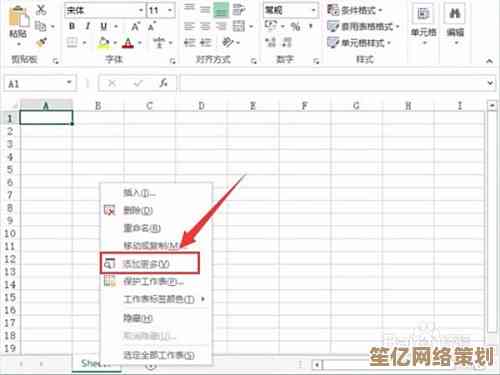Open the font size 11 dropdown
Viewport: 500px width, 375px height.
click(x=170, y=10)
